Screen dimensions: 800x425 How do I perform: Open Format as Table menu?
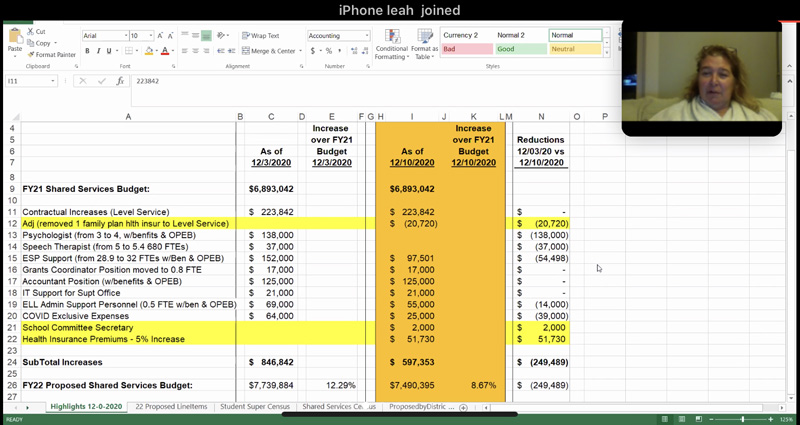(x=424, y=44)
